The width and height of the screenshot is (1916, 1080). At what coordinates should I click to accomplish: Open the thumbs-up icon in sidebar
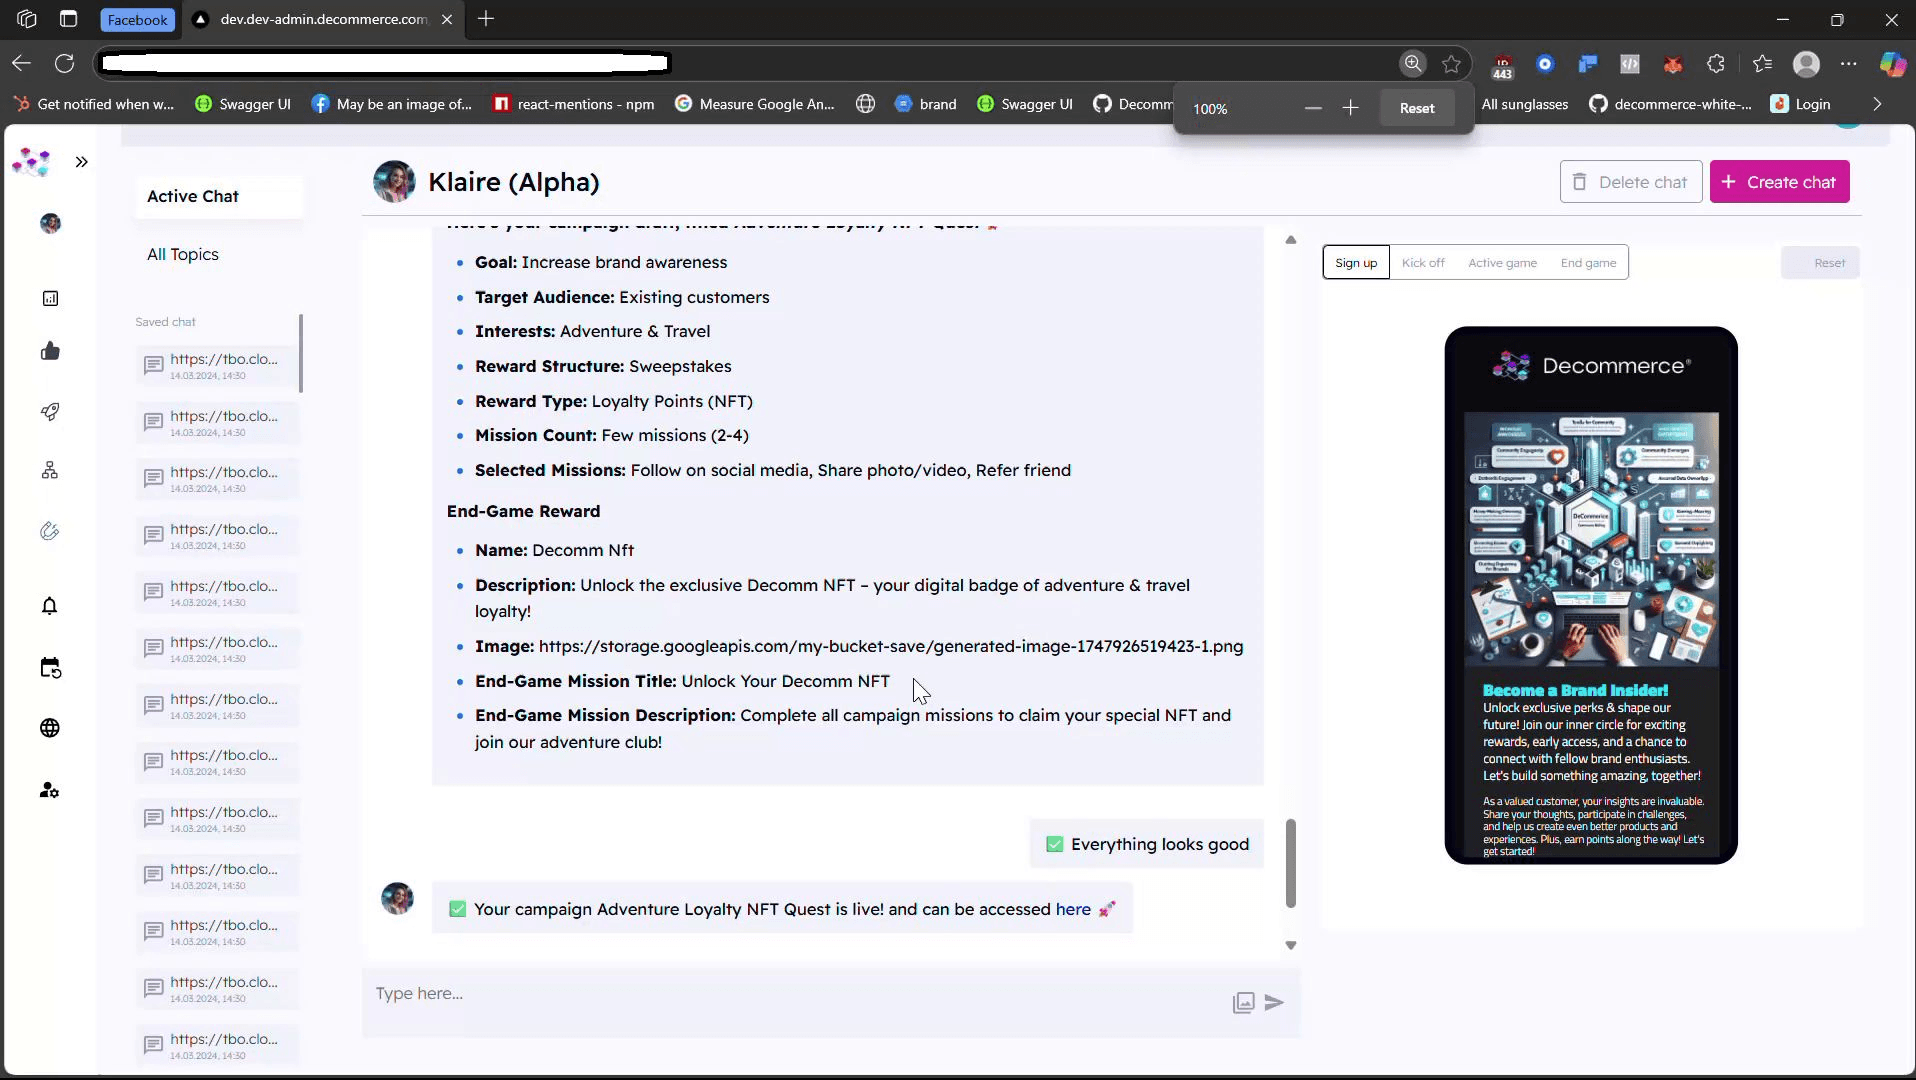click(50, 351)
